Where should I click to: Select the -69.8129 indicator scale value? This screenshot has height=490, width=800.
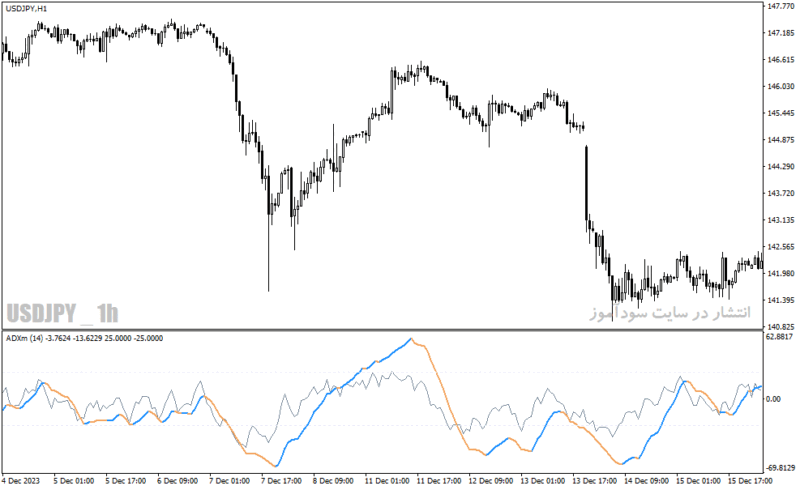781,468
